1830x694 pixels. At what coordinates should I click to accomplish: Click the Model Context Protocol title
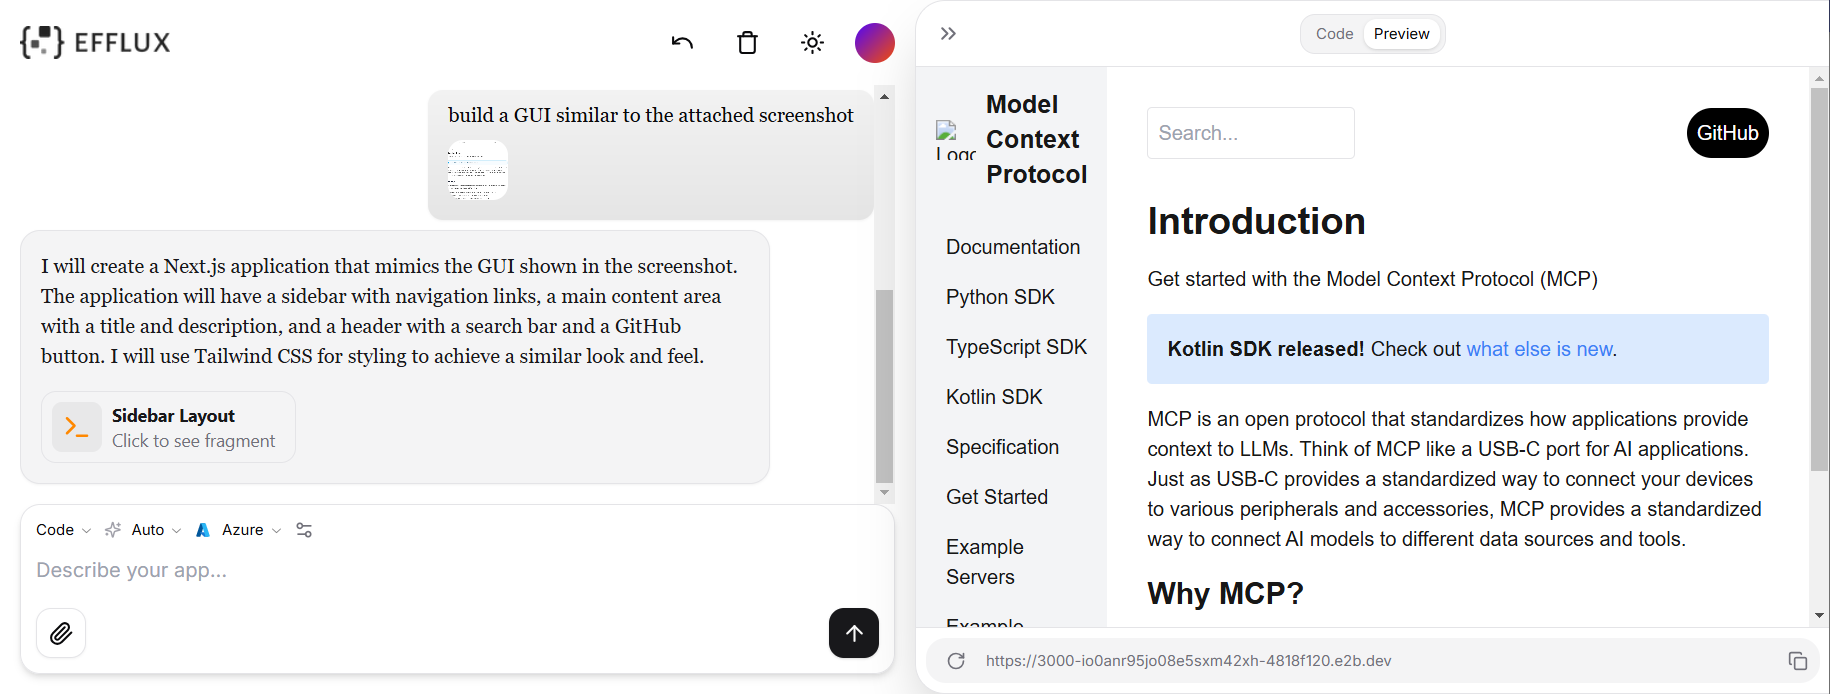[1036, 140]
